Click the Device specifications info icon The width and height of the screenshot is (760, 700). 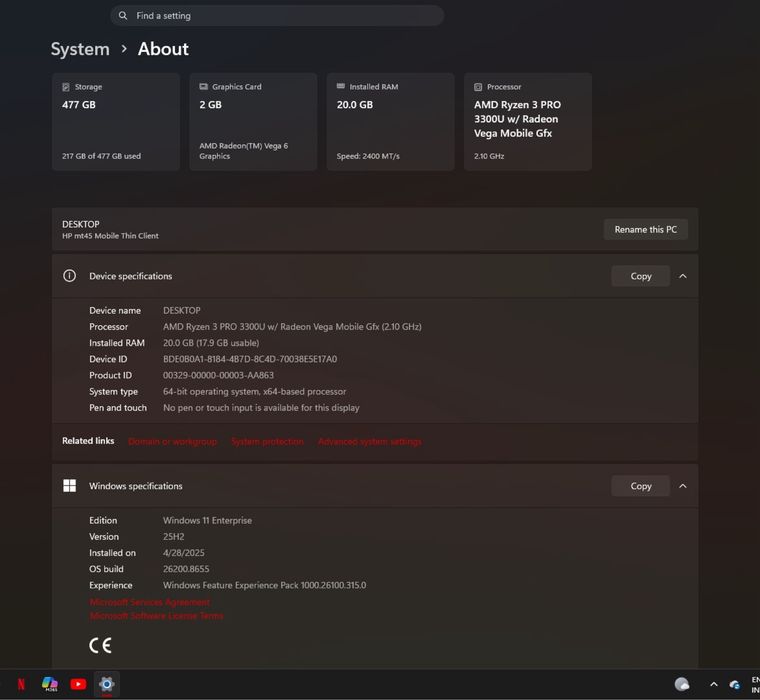(x=69, y=276)
